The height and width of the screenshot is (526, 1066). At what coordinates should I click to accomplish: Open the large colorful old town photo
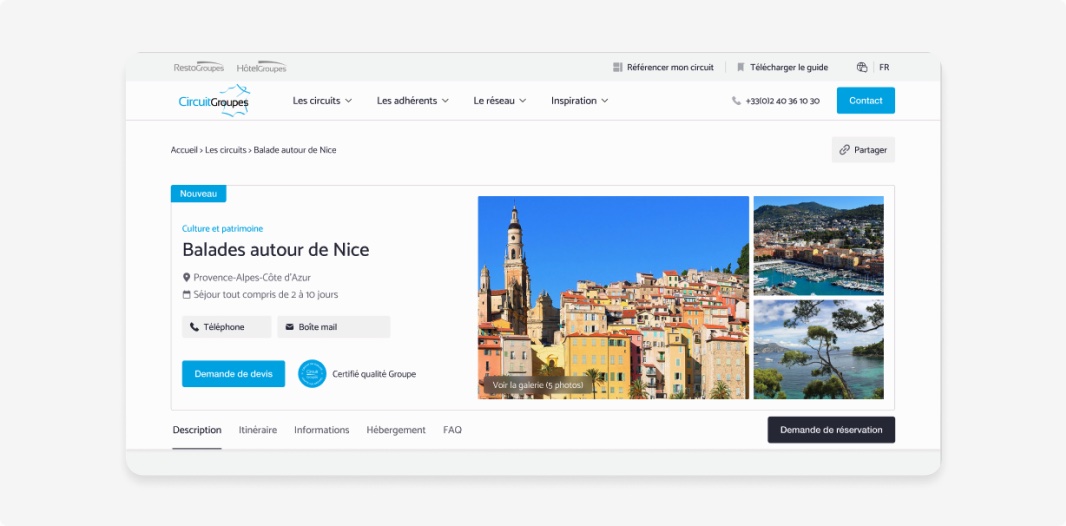(613, 297)
